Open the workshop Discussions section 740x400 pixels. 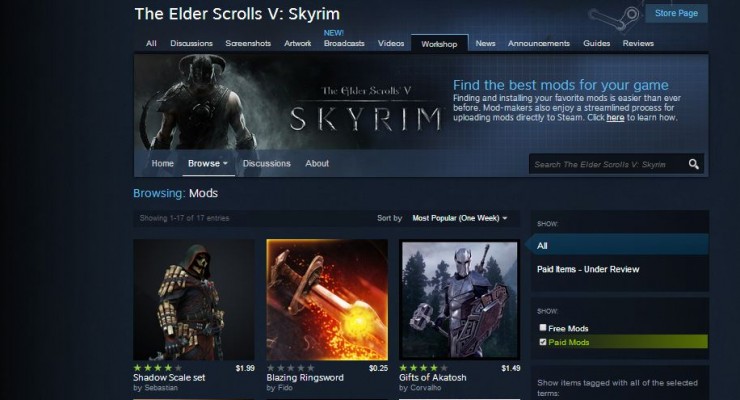267,164
